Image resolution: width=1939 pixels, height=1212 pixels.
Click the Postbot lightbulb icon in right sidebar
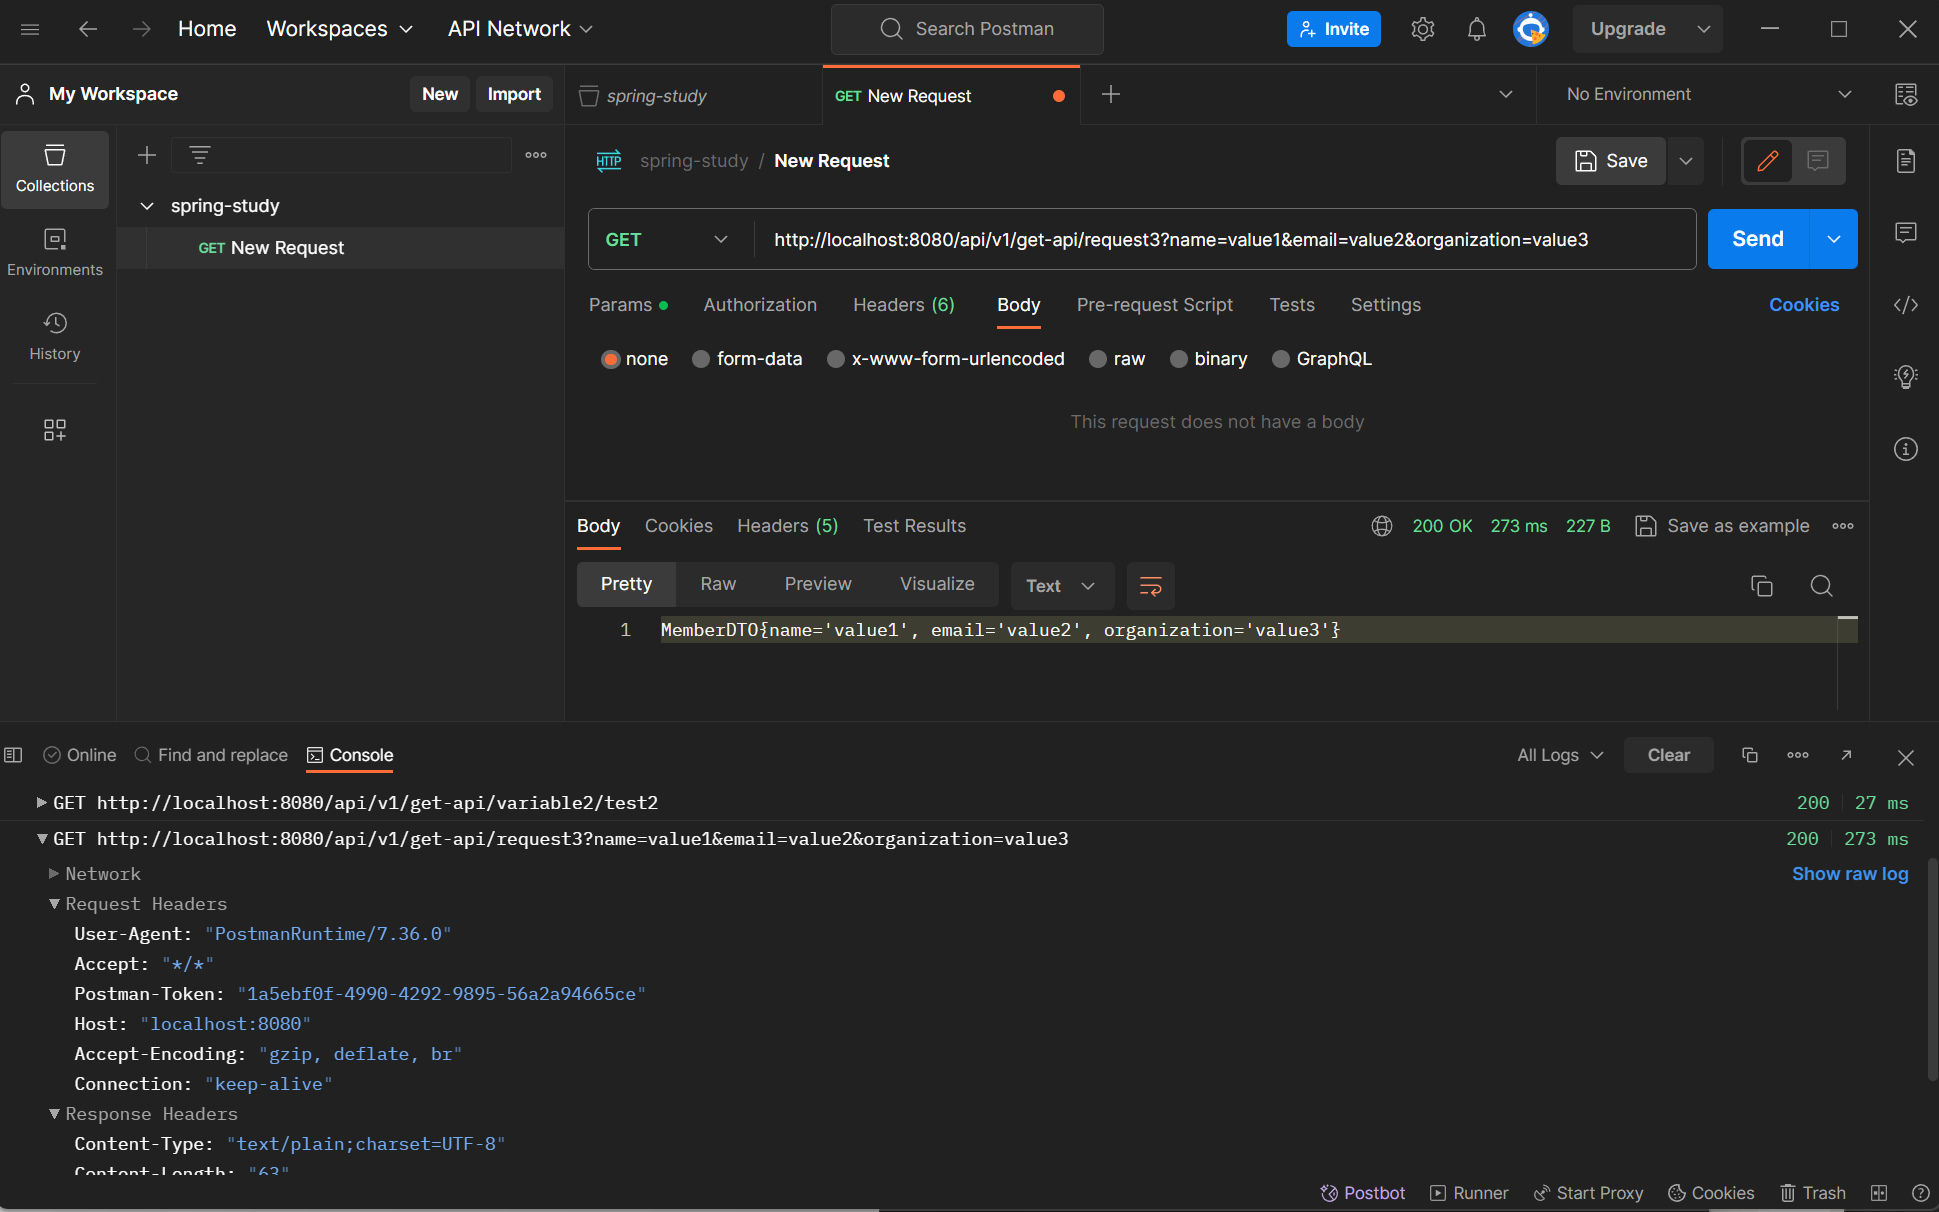tap(1905, 377)
